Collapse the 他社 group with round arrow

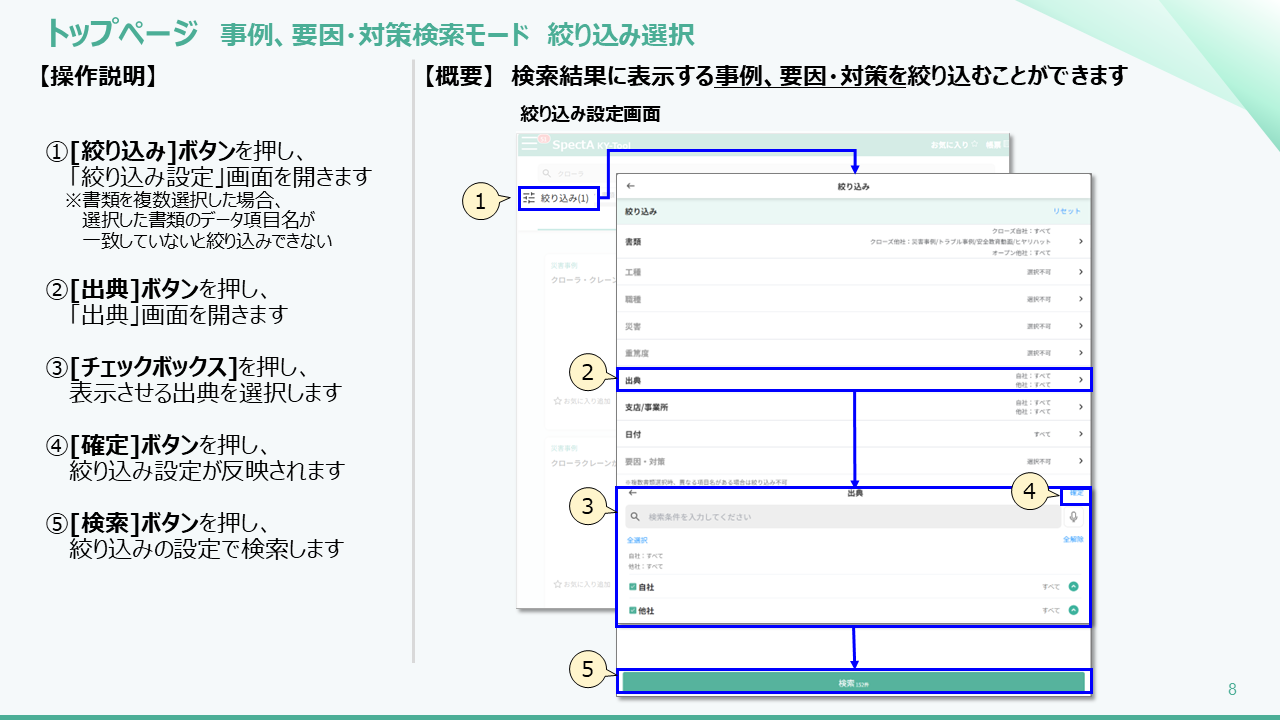[x=1073, y=610]
